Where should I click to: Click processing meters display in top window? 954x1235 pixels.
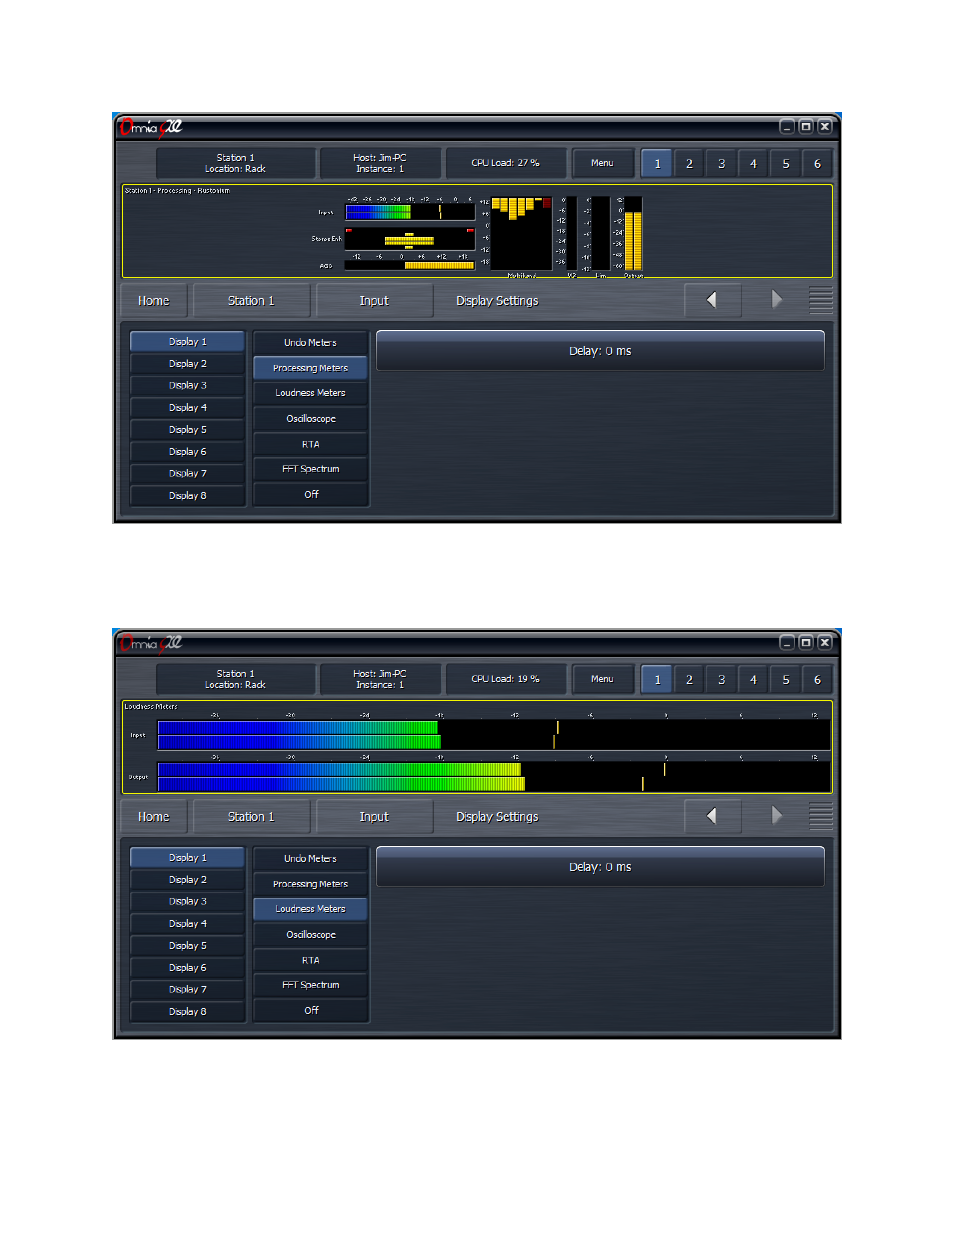477,231
